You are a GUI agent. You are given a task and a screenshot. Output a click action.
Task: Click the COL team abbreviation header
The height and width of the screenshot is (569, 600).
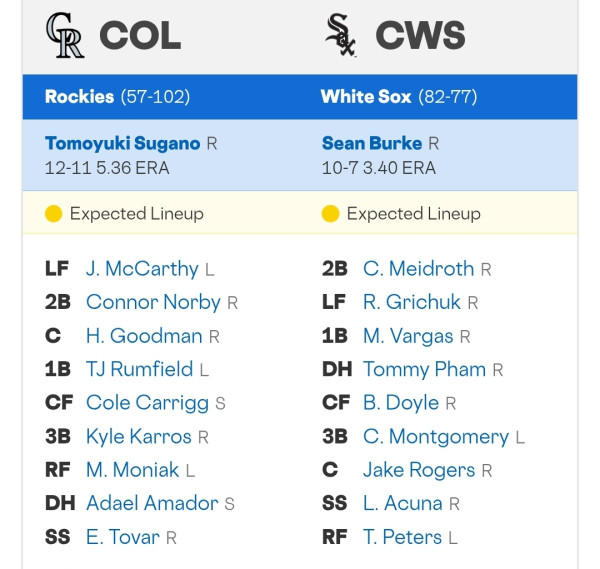coord(140,36)
